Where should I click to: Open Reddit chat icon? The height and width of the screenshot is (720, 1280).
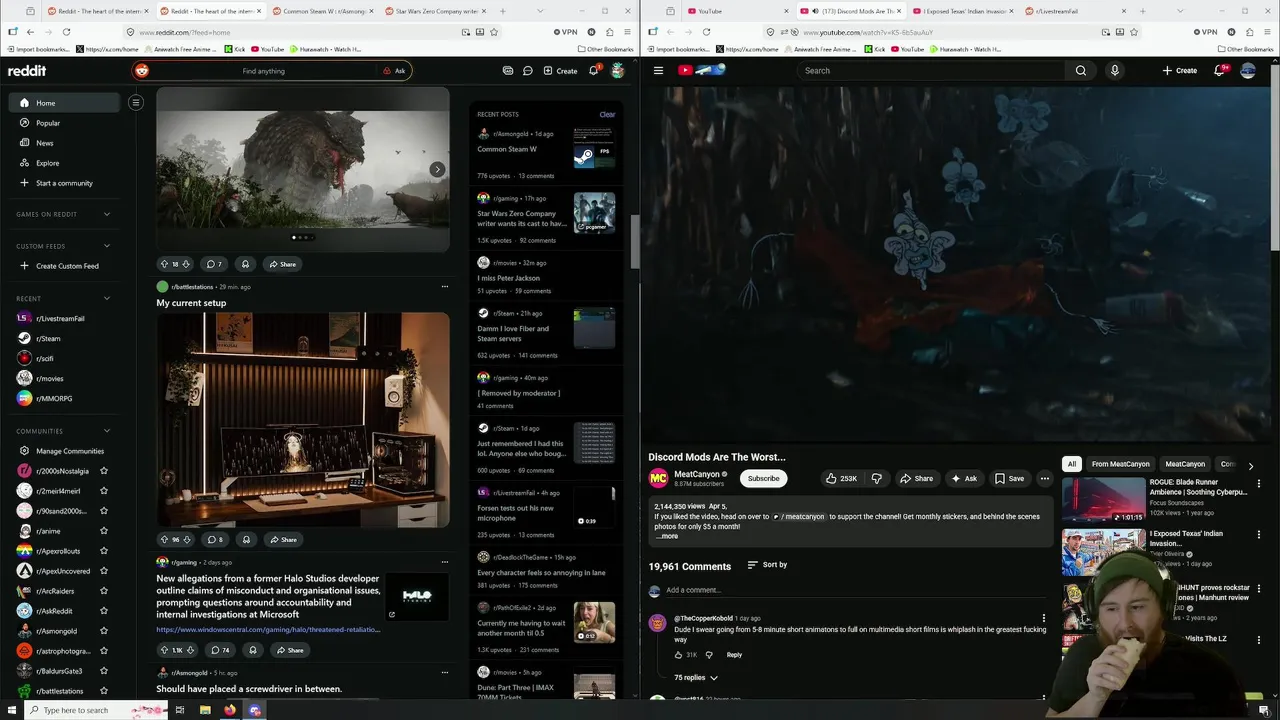point(527,71)
